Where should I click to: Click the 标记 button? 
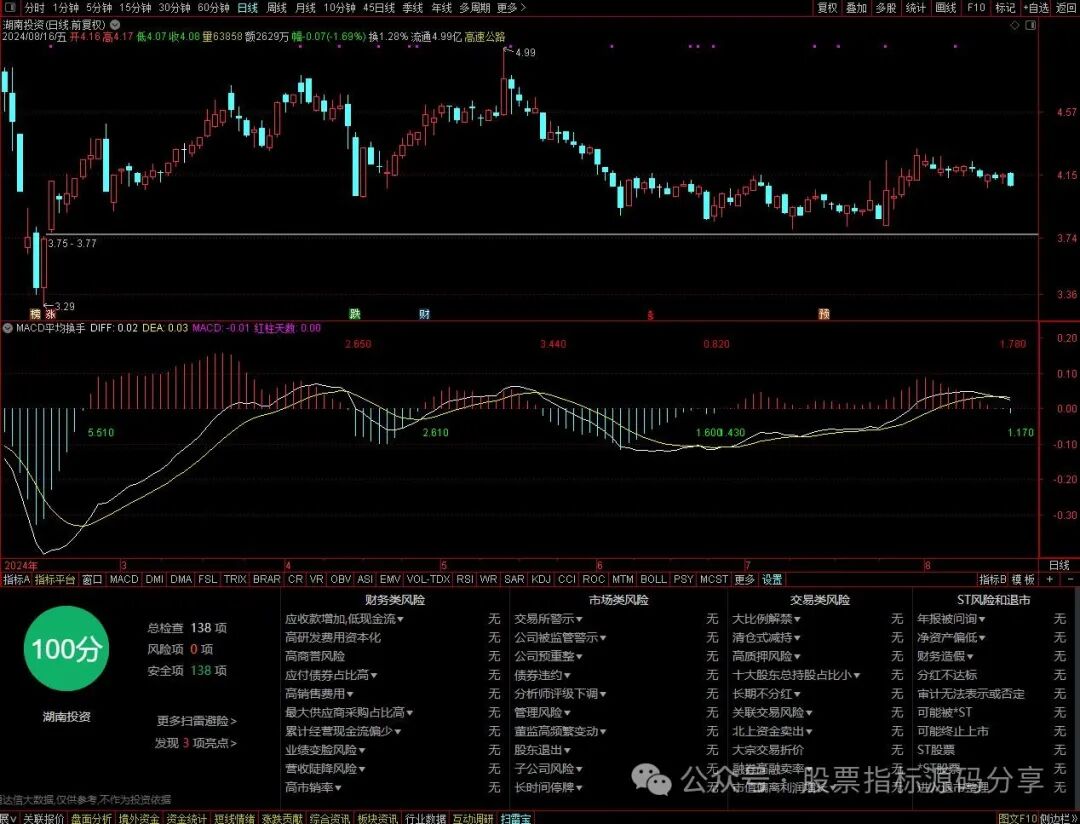(x=1005, y=8)
